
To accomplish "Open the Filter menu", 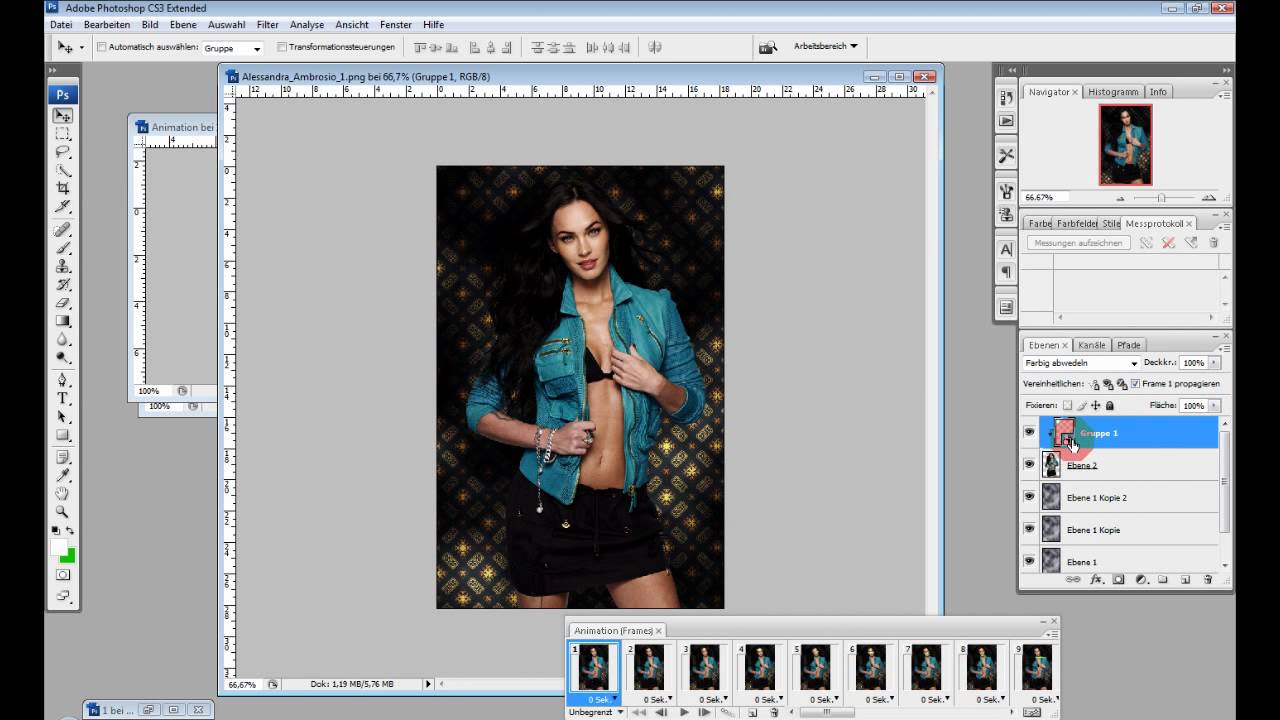I will click(267, 24).
